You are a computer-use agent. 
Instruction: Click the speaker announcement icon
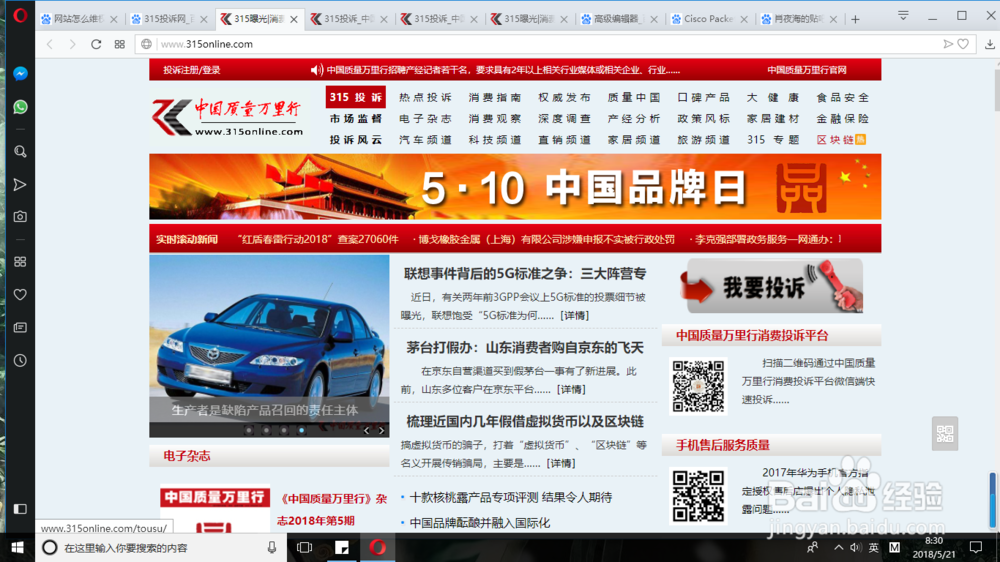coord(316,70)
